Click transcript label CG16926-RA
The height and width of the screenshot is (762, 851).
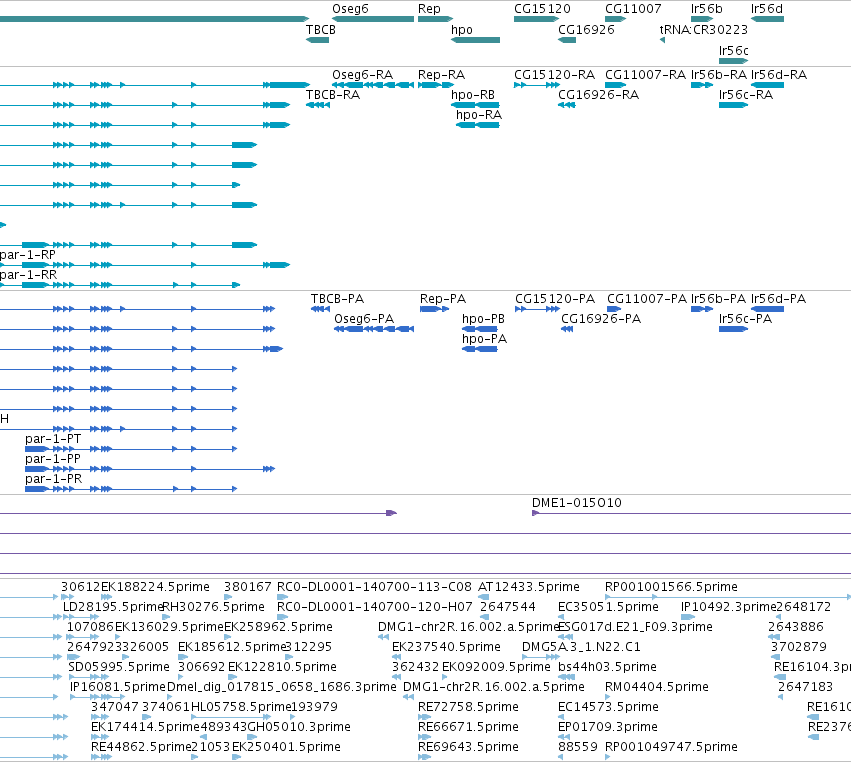pyautogui.click(x=598, y=95)
